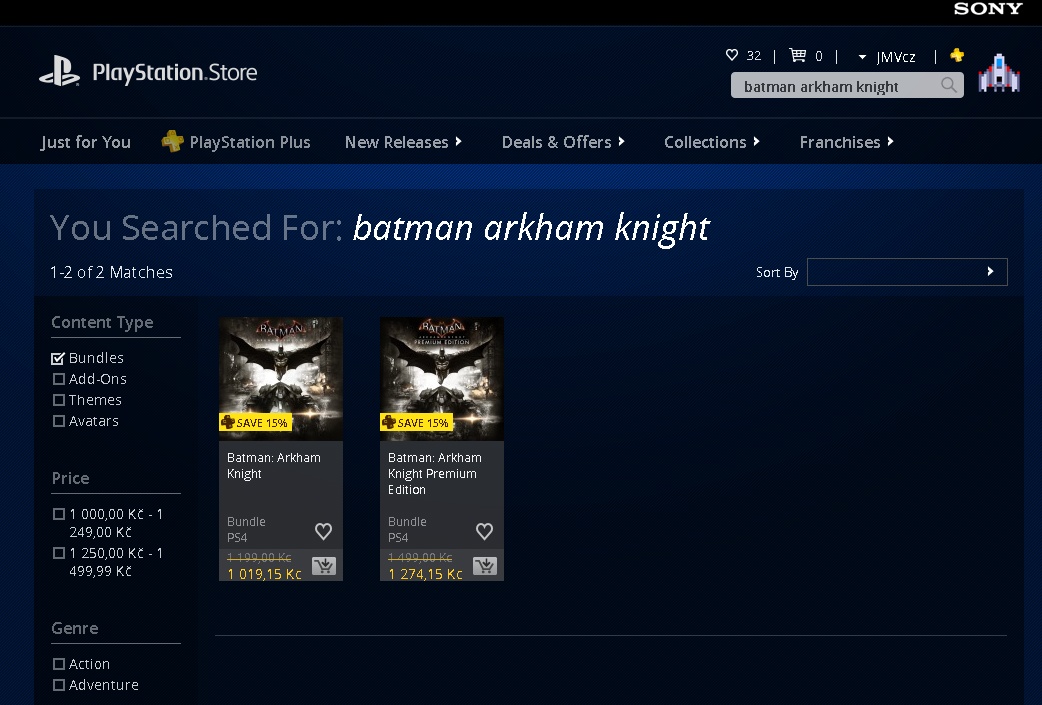Add Premium Edition to wishlist via heart
This screenshot has height=705, width=1042.
click(484, 531)
